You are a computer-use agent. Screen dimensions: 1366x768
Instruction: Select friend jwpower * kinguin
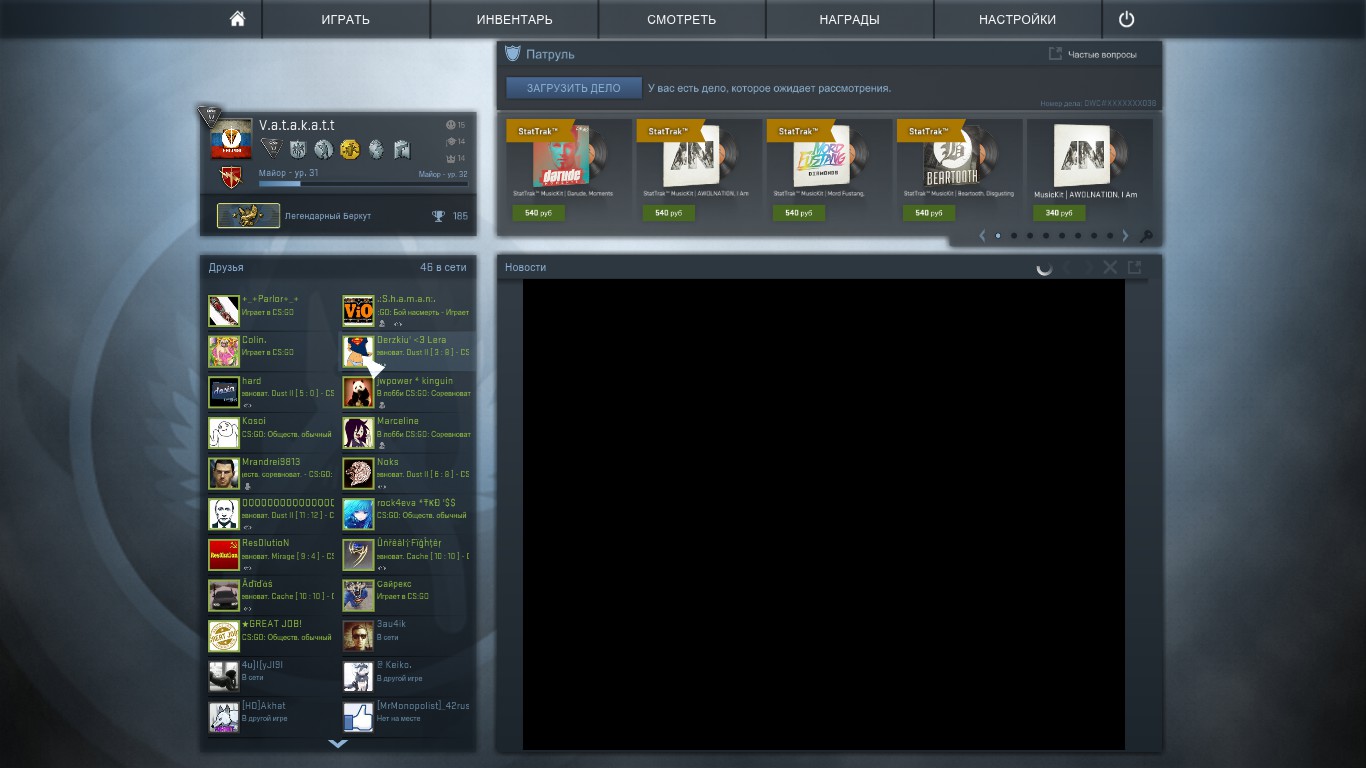coord(406,392)
